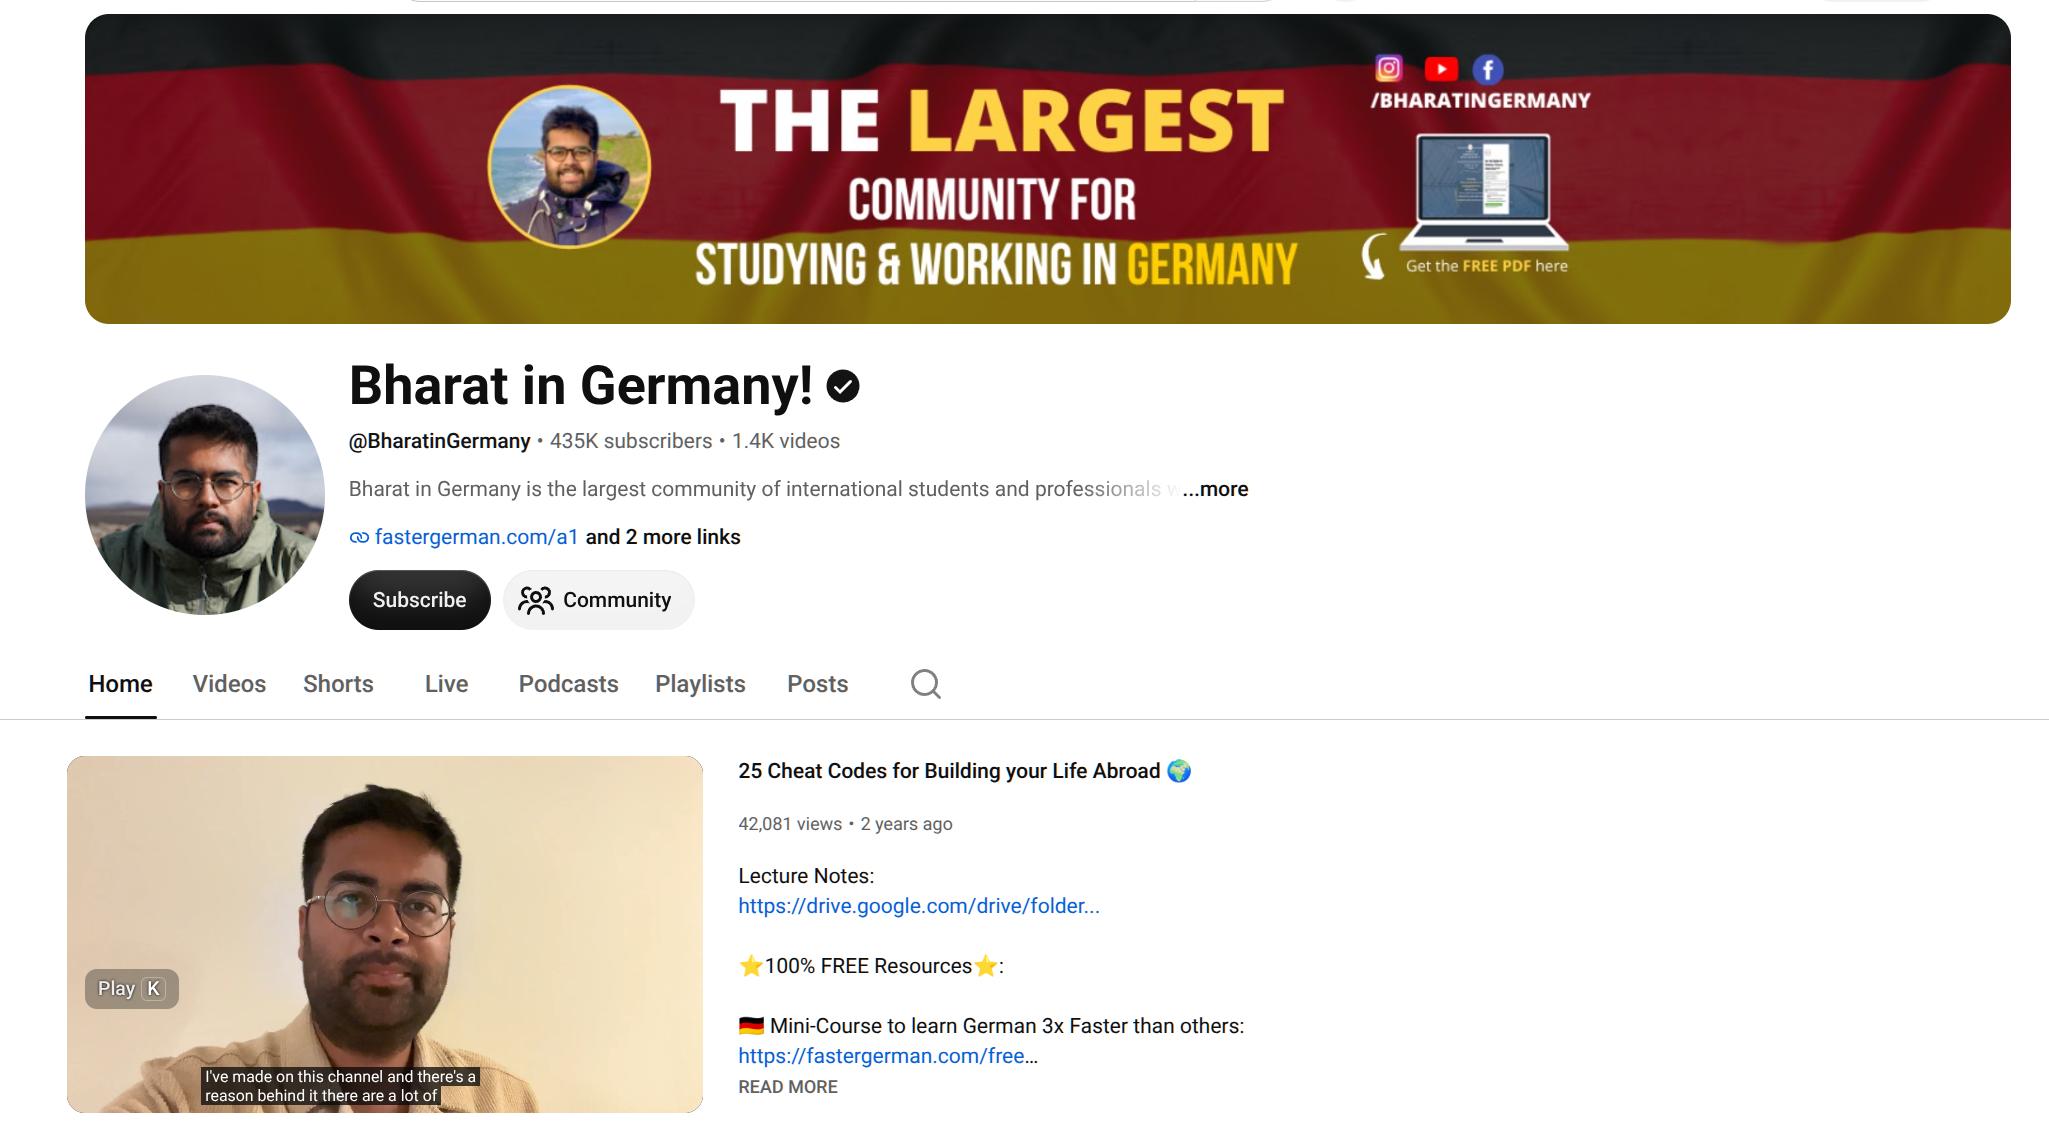Open the Live tab
The width and height of the screenshot is (2049, 1147).
pos(446,684)
